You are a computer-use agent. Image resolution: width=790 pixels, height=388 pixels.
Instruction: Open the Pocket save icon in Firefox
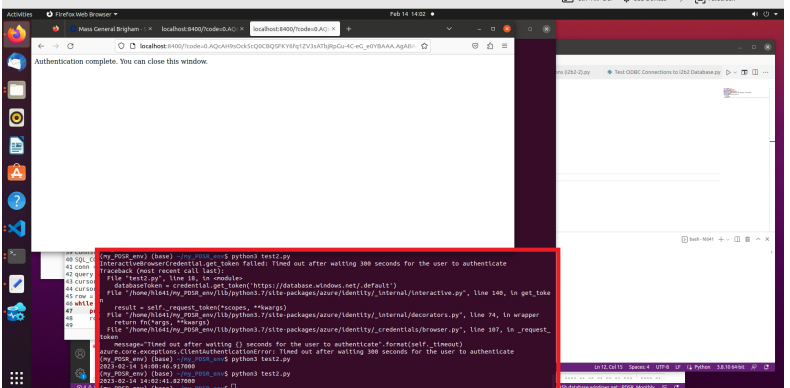point(475,46)
